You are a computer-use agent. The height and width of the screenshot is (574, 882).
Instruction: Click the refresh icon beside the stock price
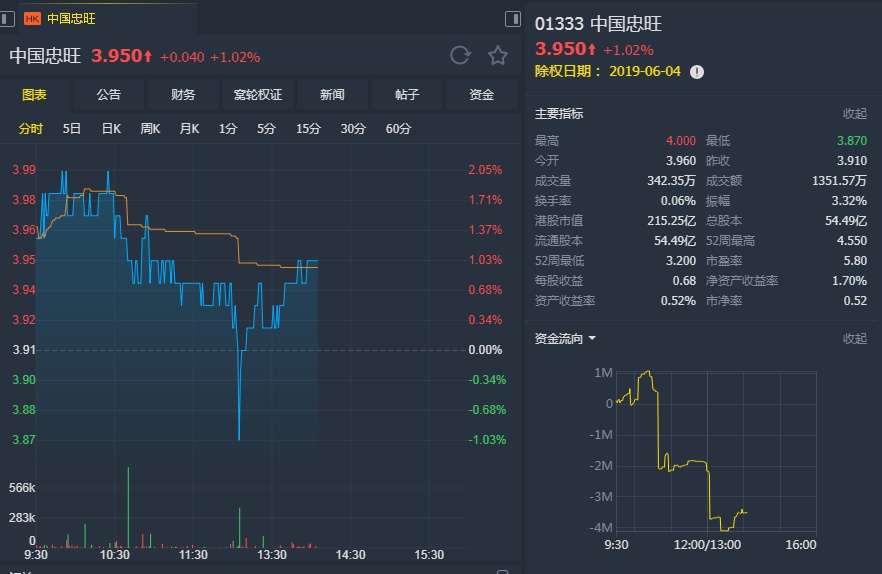460,55
